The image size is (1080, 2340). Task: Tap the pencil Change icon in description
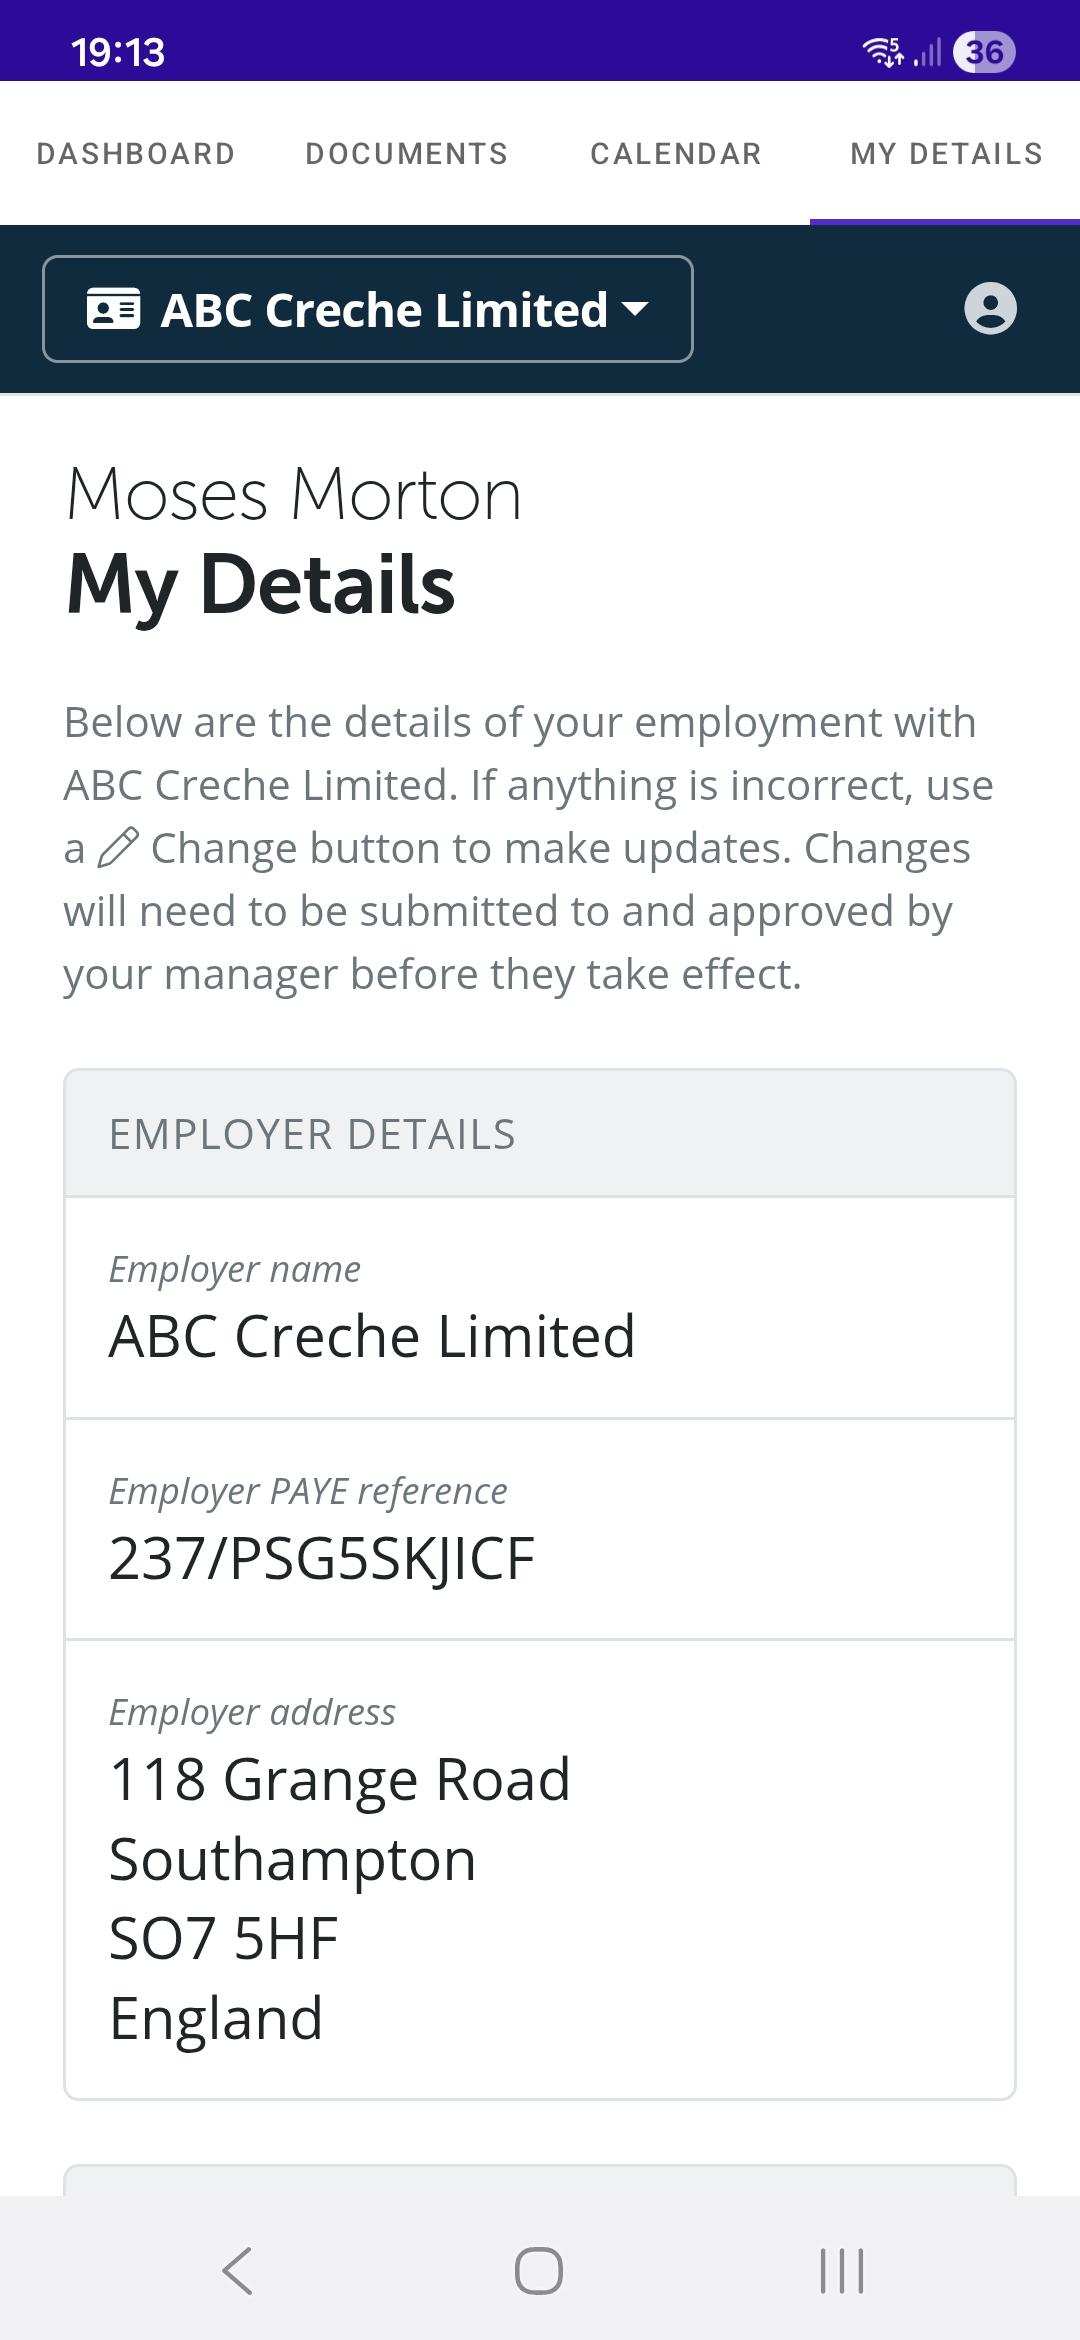tap(118, 848)
